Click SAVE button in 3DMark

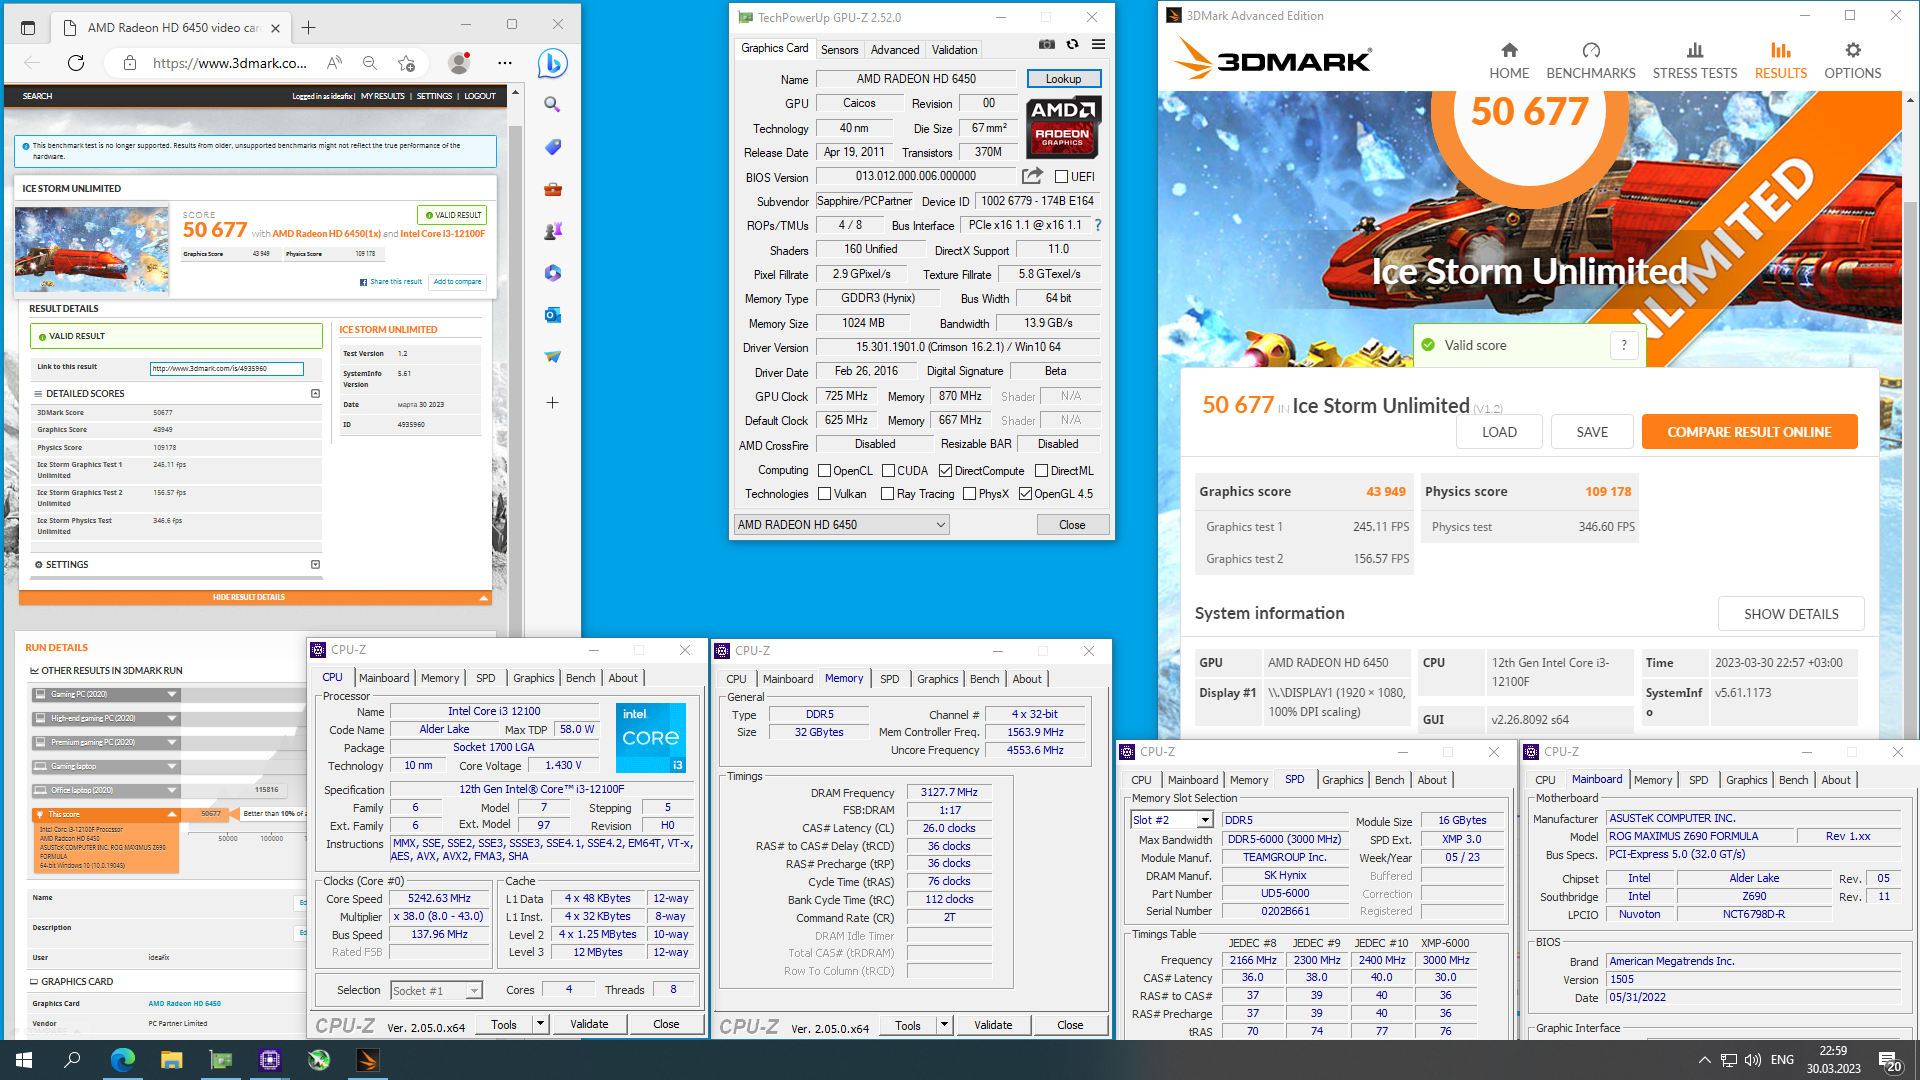[x=1592, y=432]
